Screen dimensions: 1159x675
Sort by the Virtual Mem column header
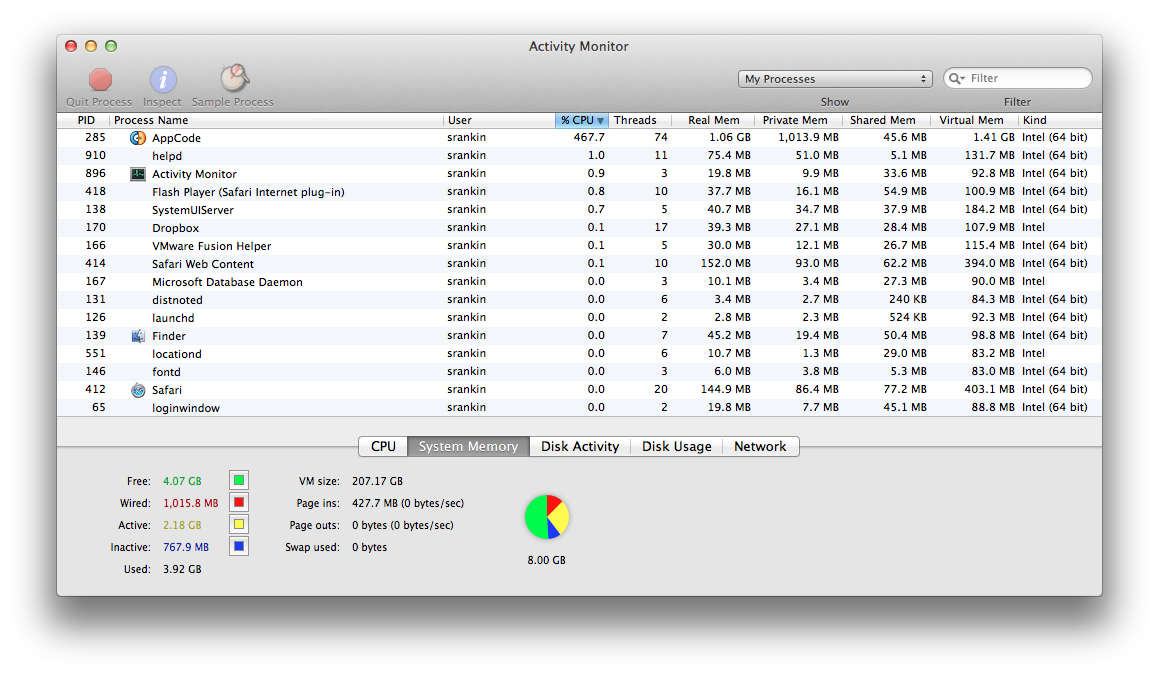tap(974, 120)
